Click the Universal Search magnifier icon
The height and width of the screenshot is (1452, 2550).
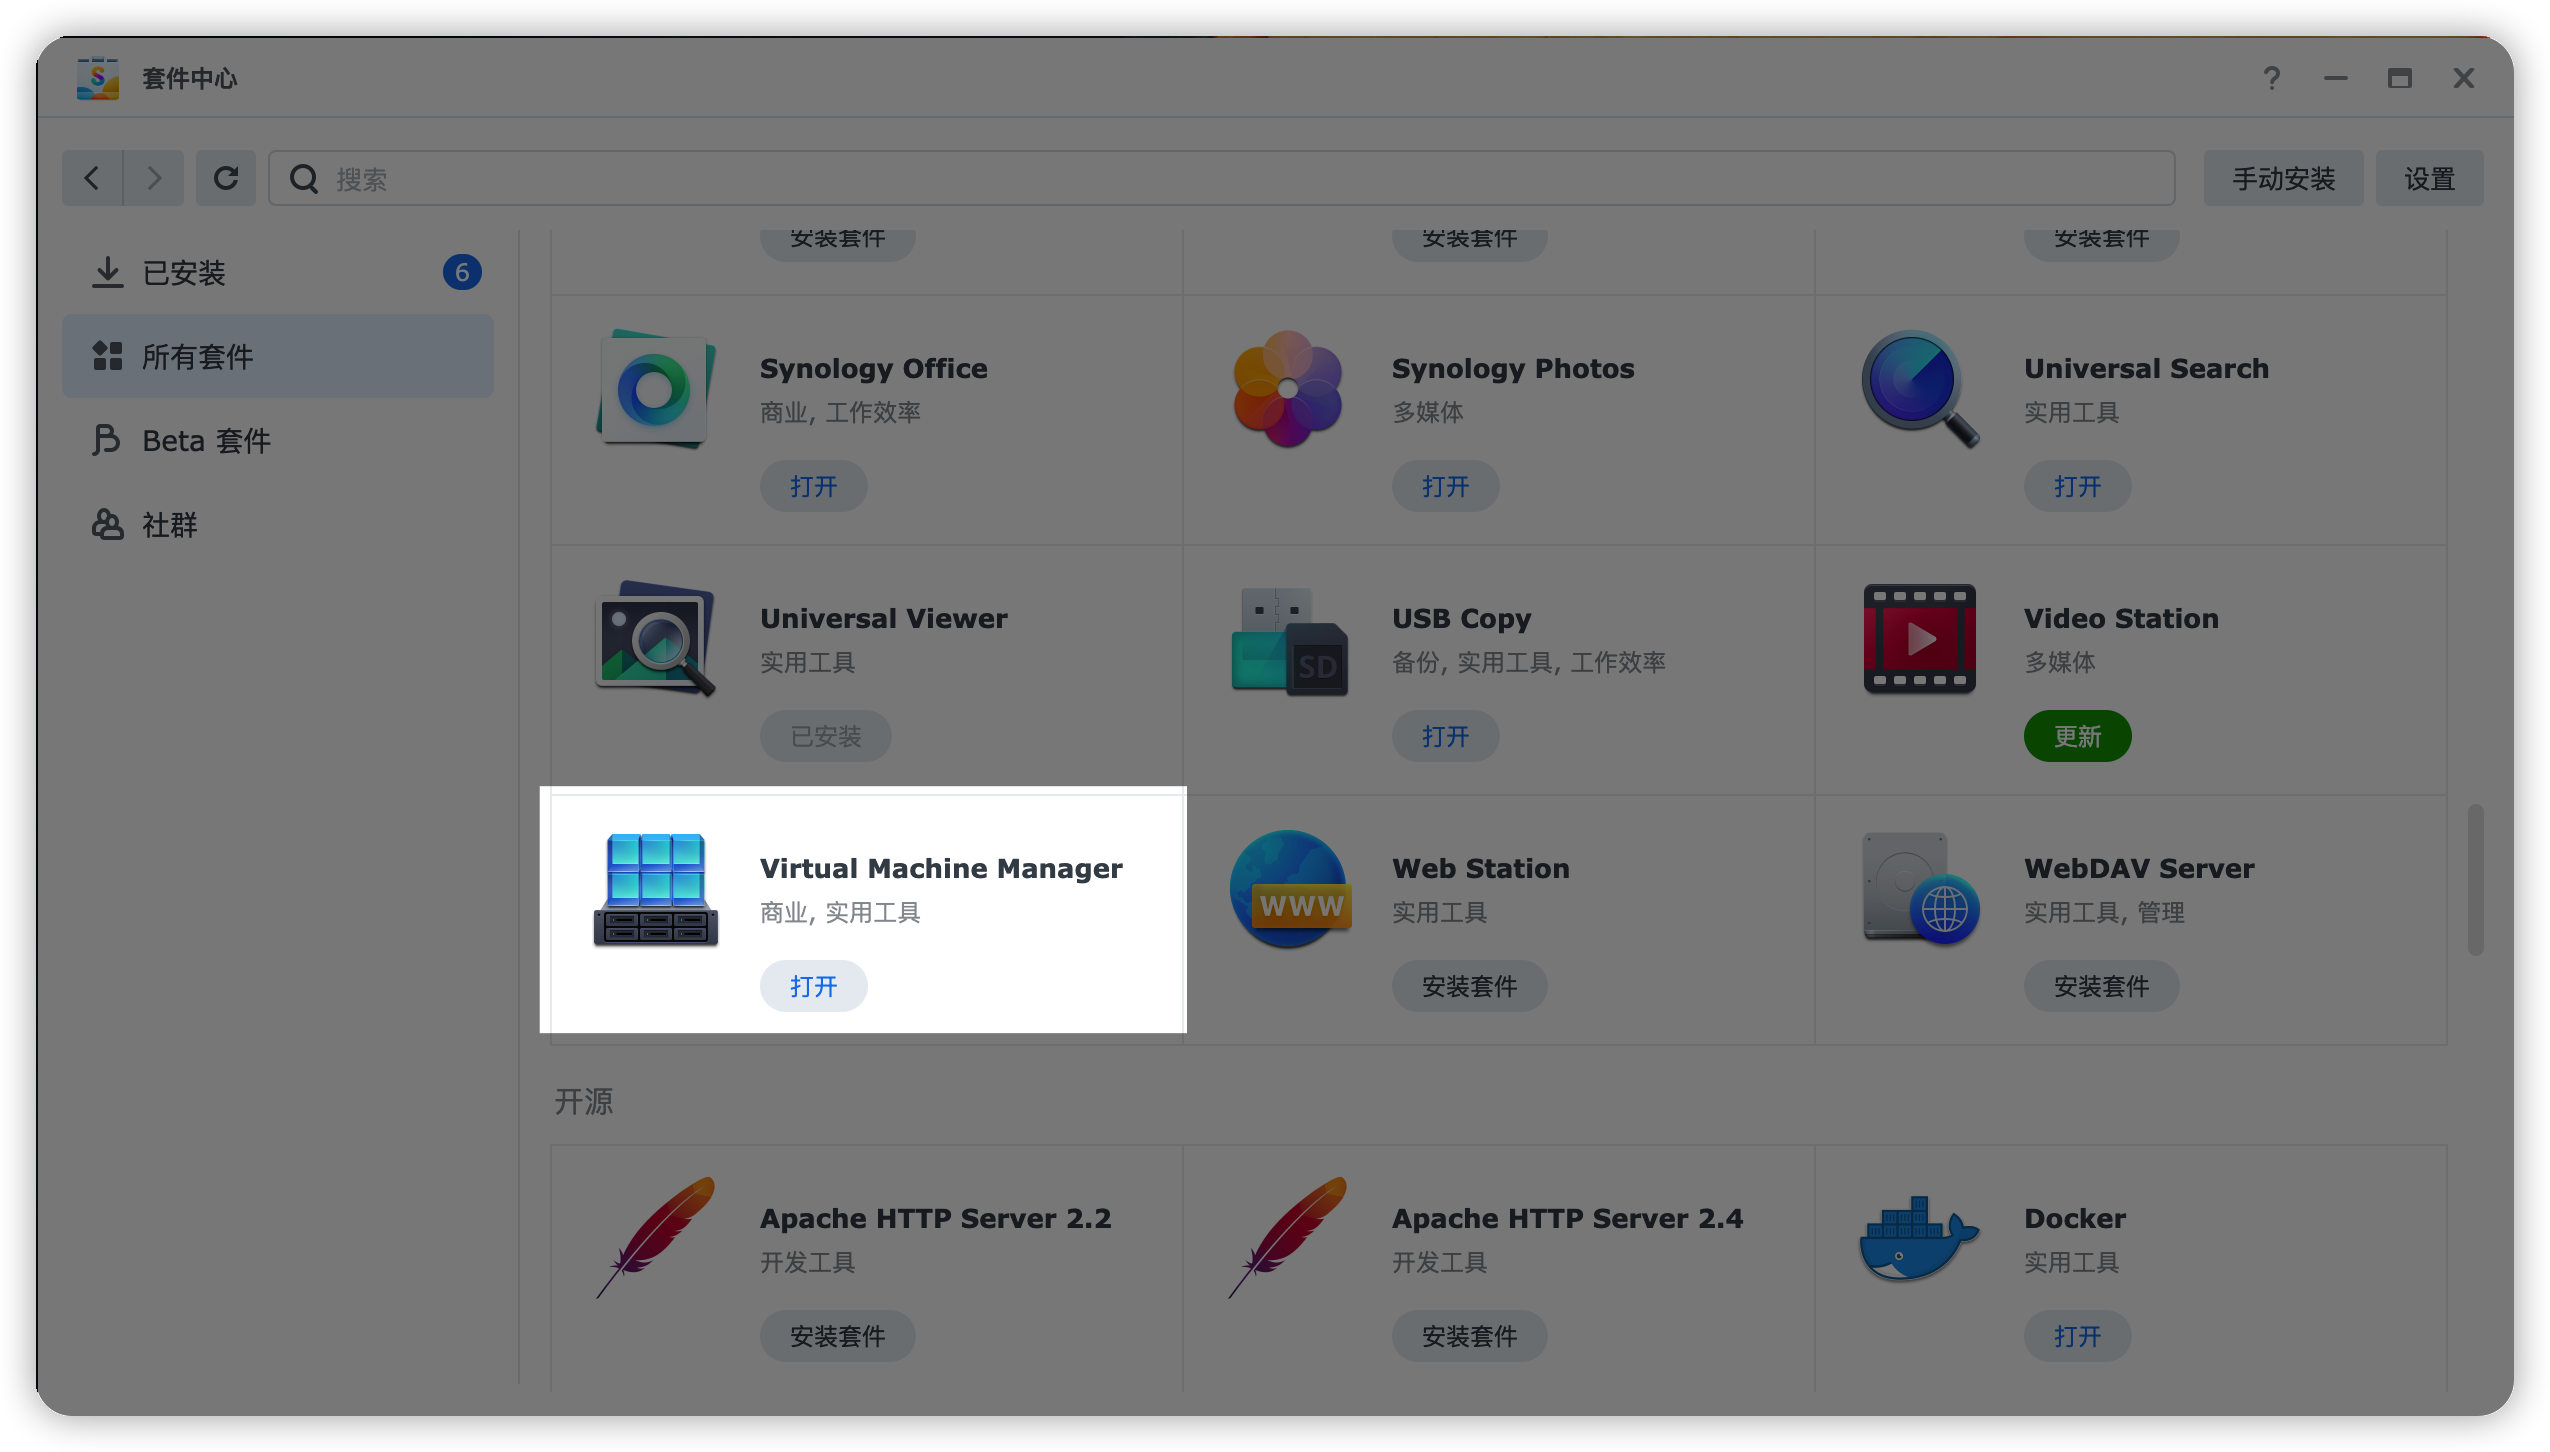coord(1920,389)
